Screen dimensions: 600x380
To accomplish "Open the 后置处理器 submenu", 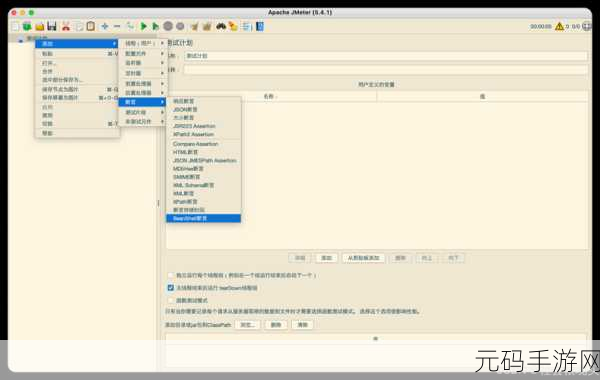I will click(x=142, y=93).
